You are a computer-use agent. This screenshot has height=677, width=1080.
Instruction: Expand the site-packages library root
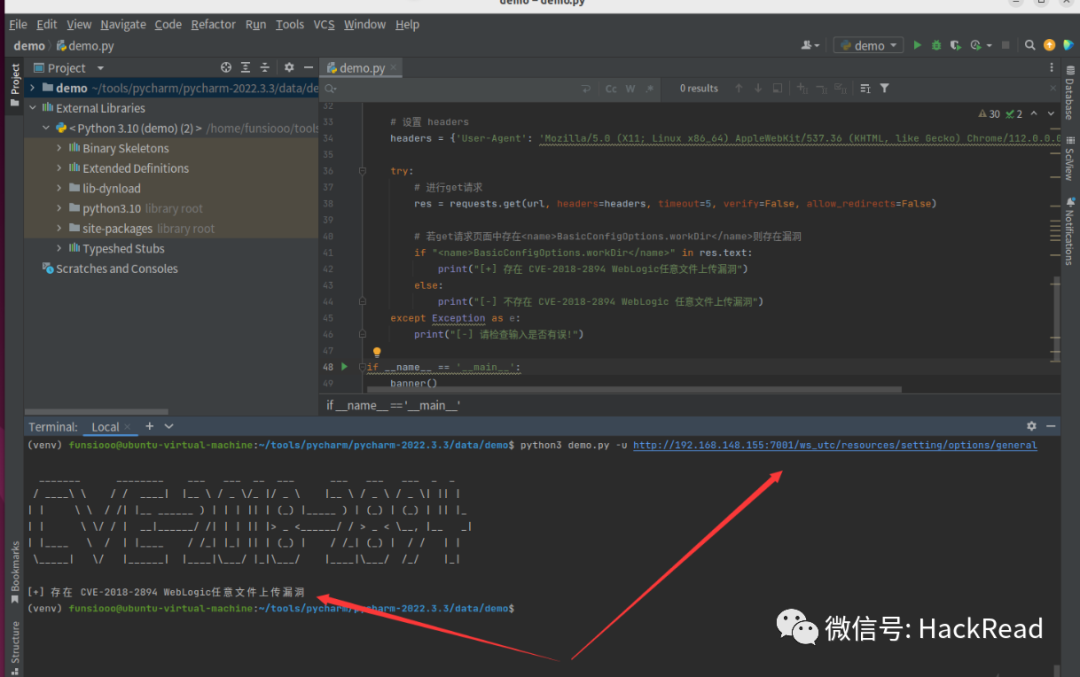pos(59,228)
